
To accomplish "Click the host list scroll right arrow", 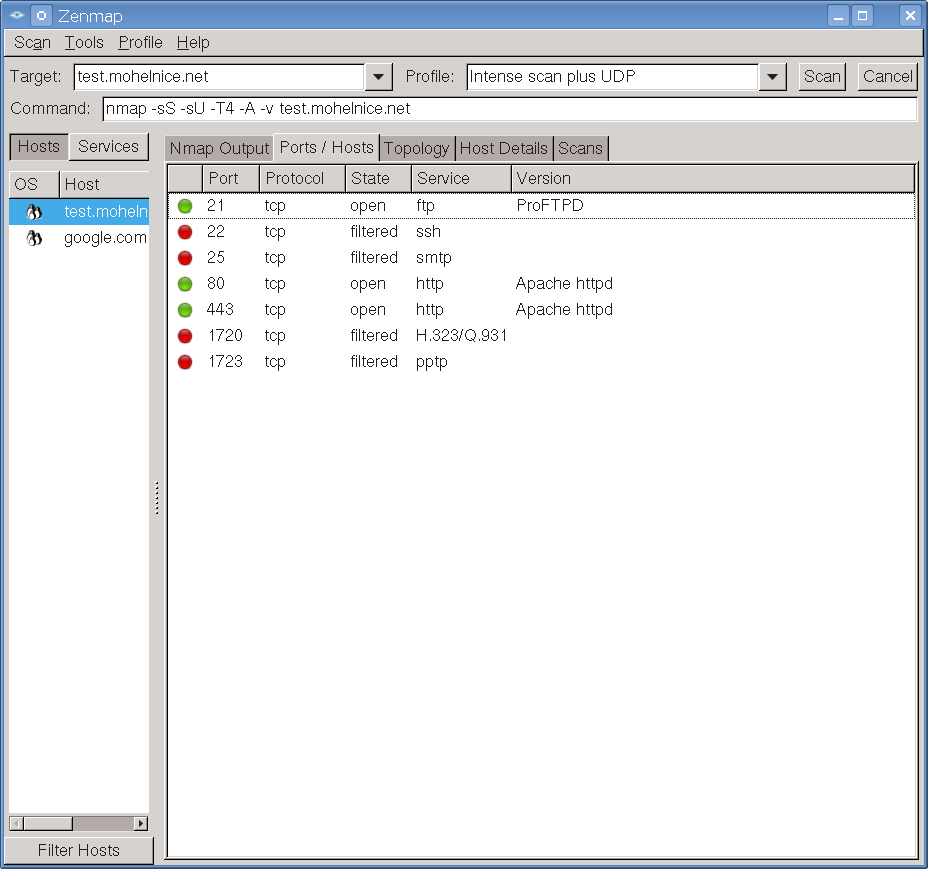I will (141, 823).
